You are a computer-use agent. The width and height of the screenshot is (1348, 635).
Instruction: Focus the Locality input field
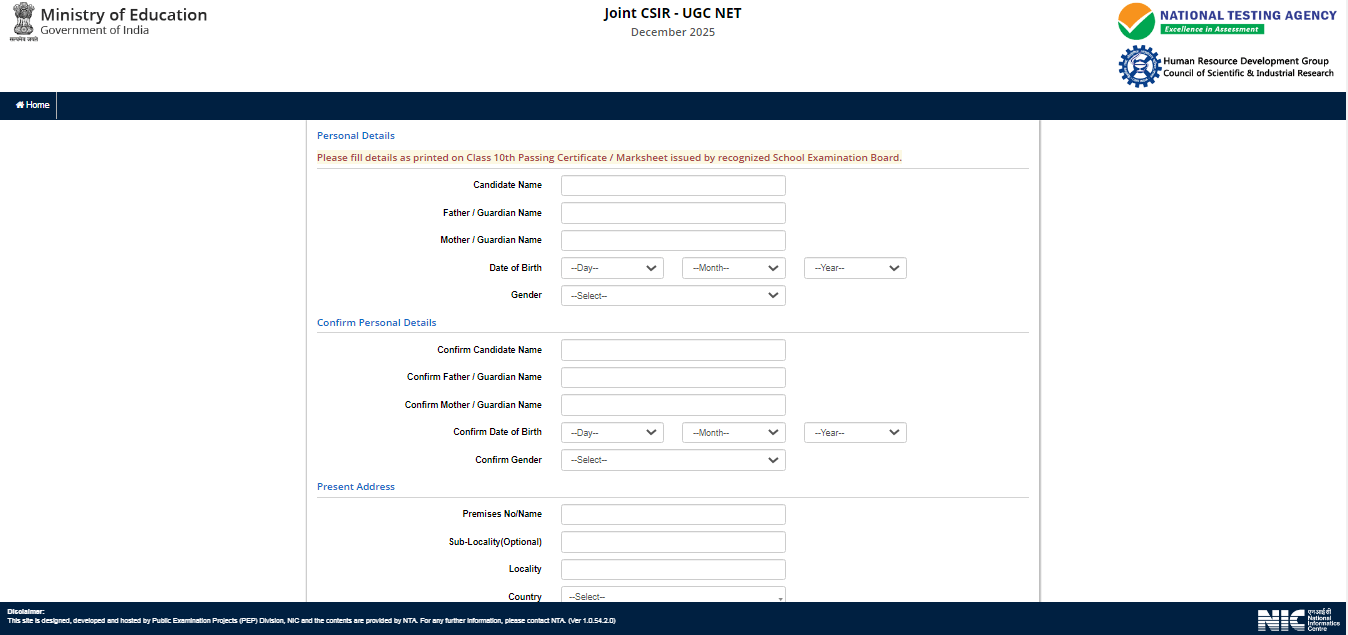coord(673,569)
